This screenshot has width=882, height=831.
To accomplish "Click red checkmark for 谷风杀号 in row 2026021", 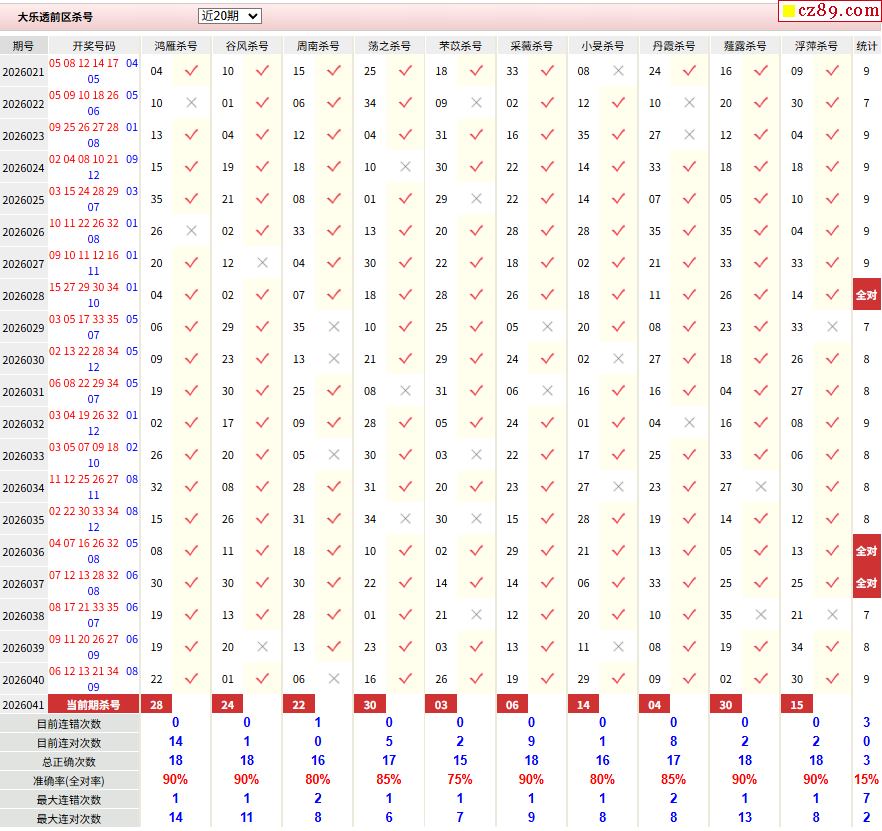I will tap(263, 71).
